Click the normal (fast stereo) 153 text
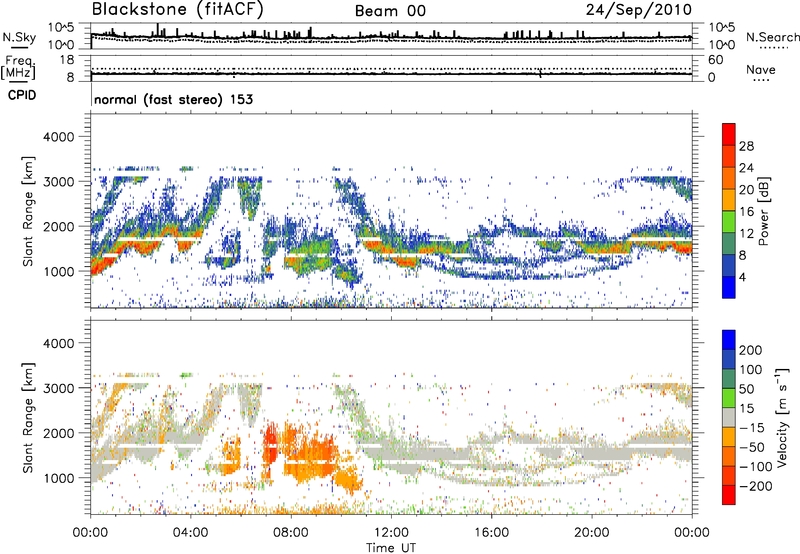The width and height of the screenshot is (800, 554). tap(173, 99)
